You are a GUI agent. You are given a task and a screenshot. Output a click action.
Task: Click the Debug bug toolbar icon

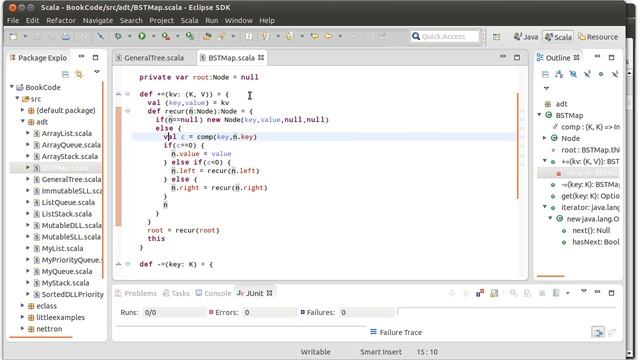click(x=118, y=36)
